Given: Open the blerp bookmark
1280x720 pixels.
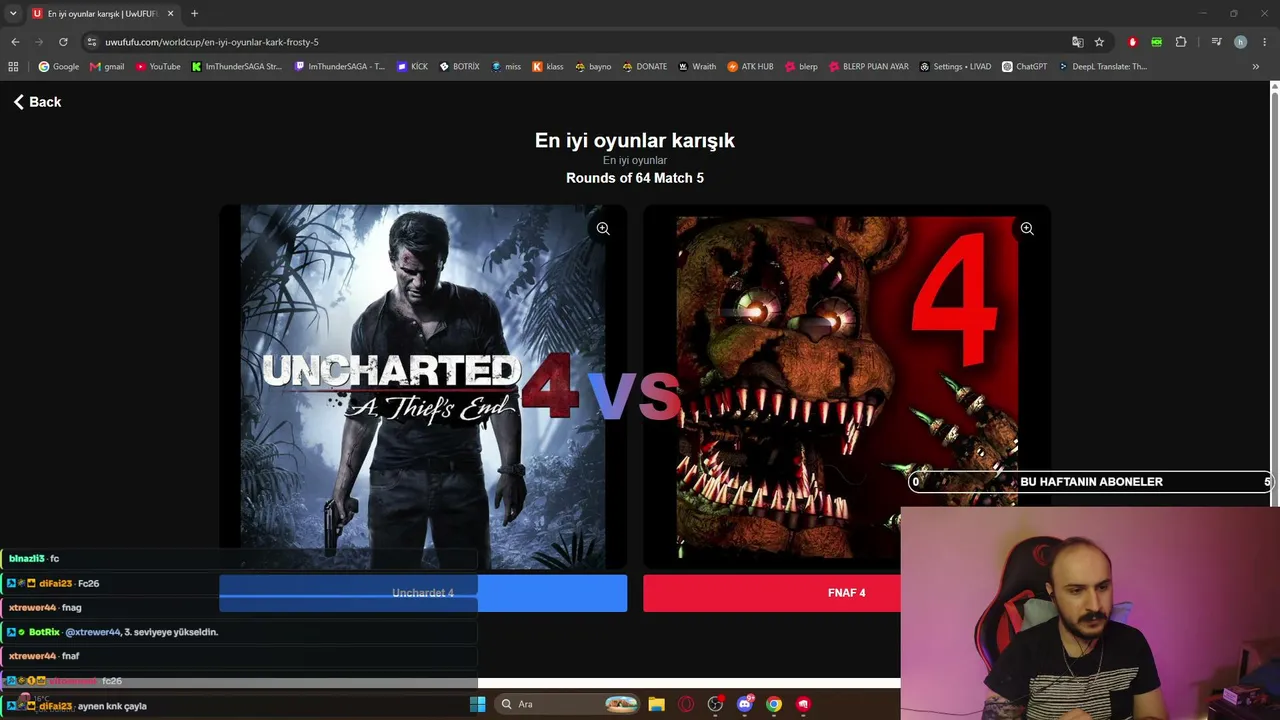Looking at the screenshot, I should [x=801, y=67].
